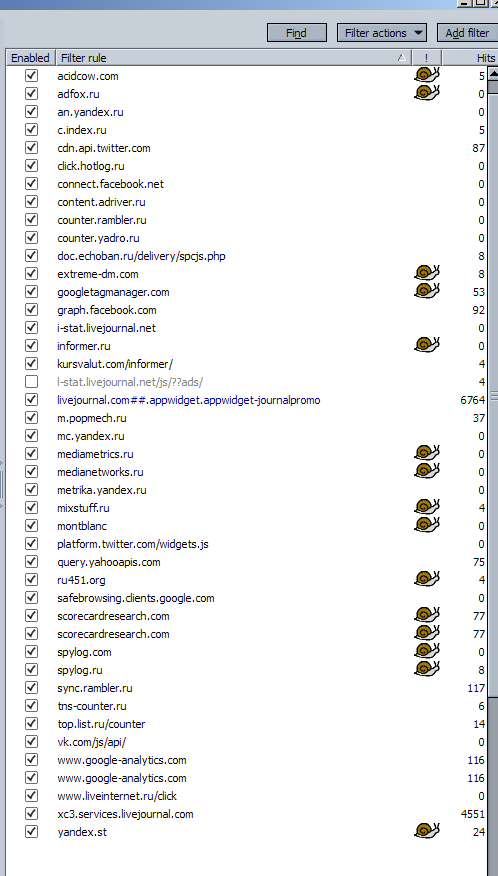498x876 pixels.
Task: Click the snail icon for yandex.st
Action: click(427, 831)
